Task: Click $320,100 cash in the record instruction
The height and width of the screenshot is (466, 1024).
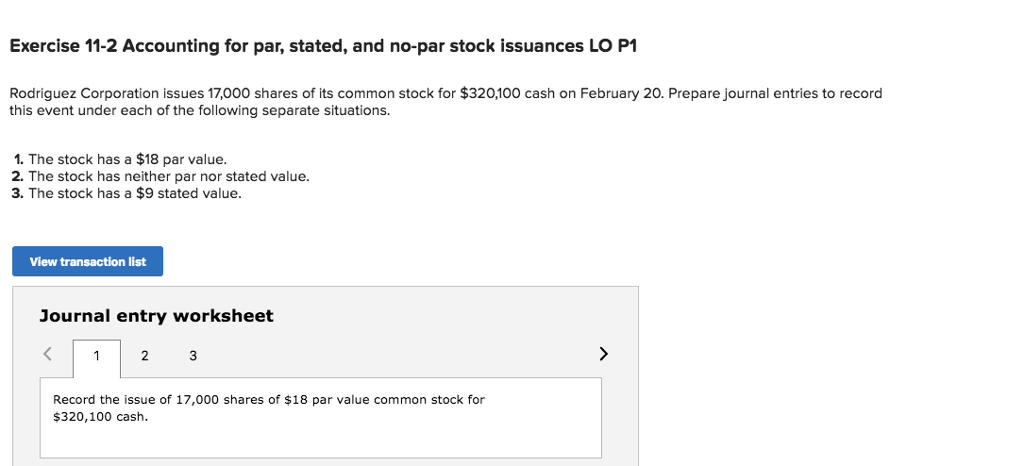Action: click(x=101, y=417)
